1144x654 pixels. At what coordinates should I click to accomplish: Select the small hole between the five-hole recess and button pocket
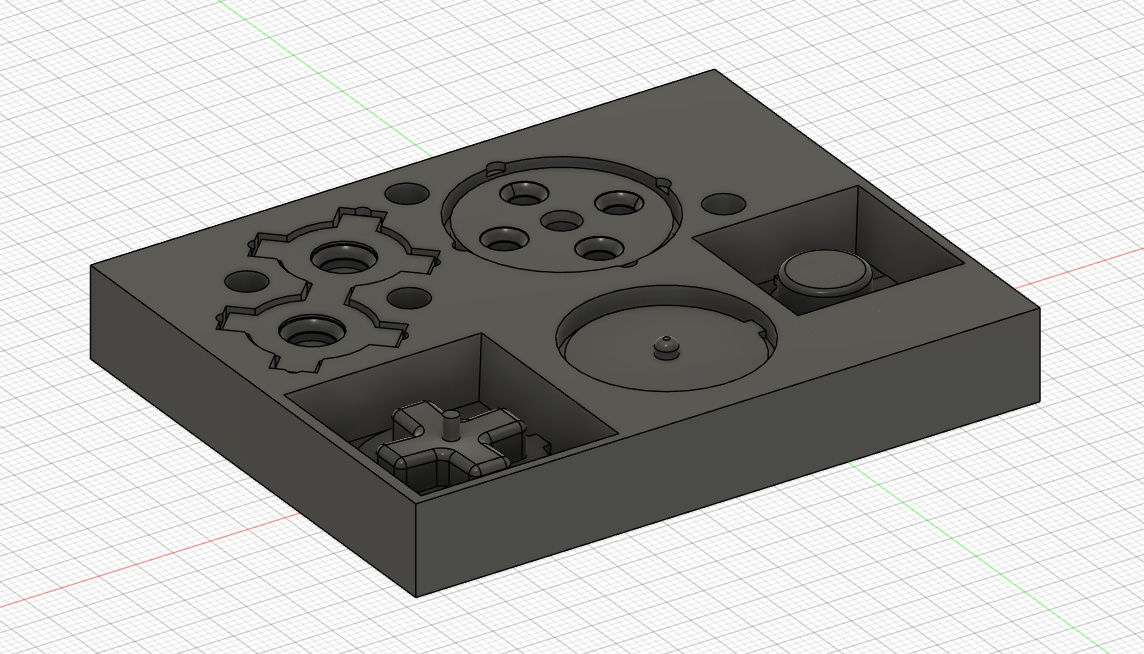click(x=724, y=204)
